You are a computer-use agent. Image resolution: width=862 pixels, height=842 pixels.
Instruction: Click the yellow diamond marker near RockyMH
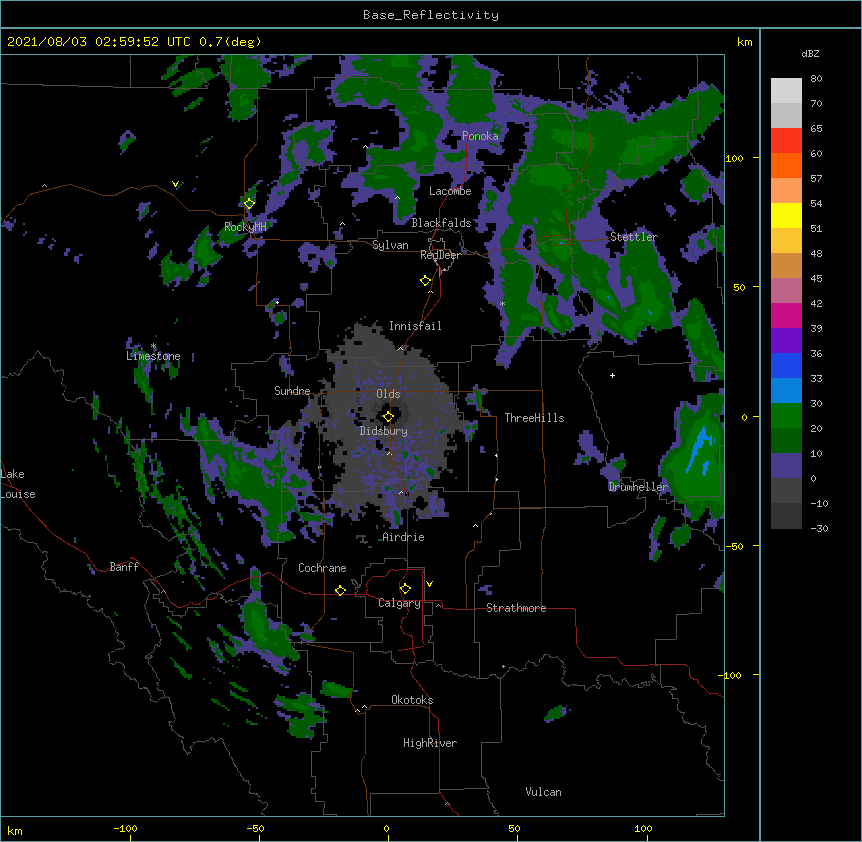pos(249,203)
